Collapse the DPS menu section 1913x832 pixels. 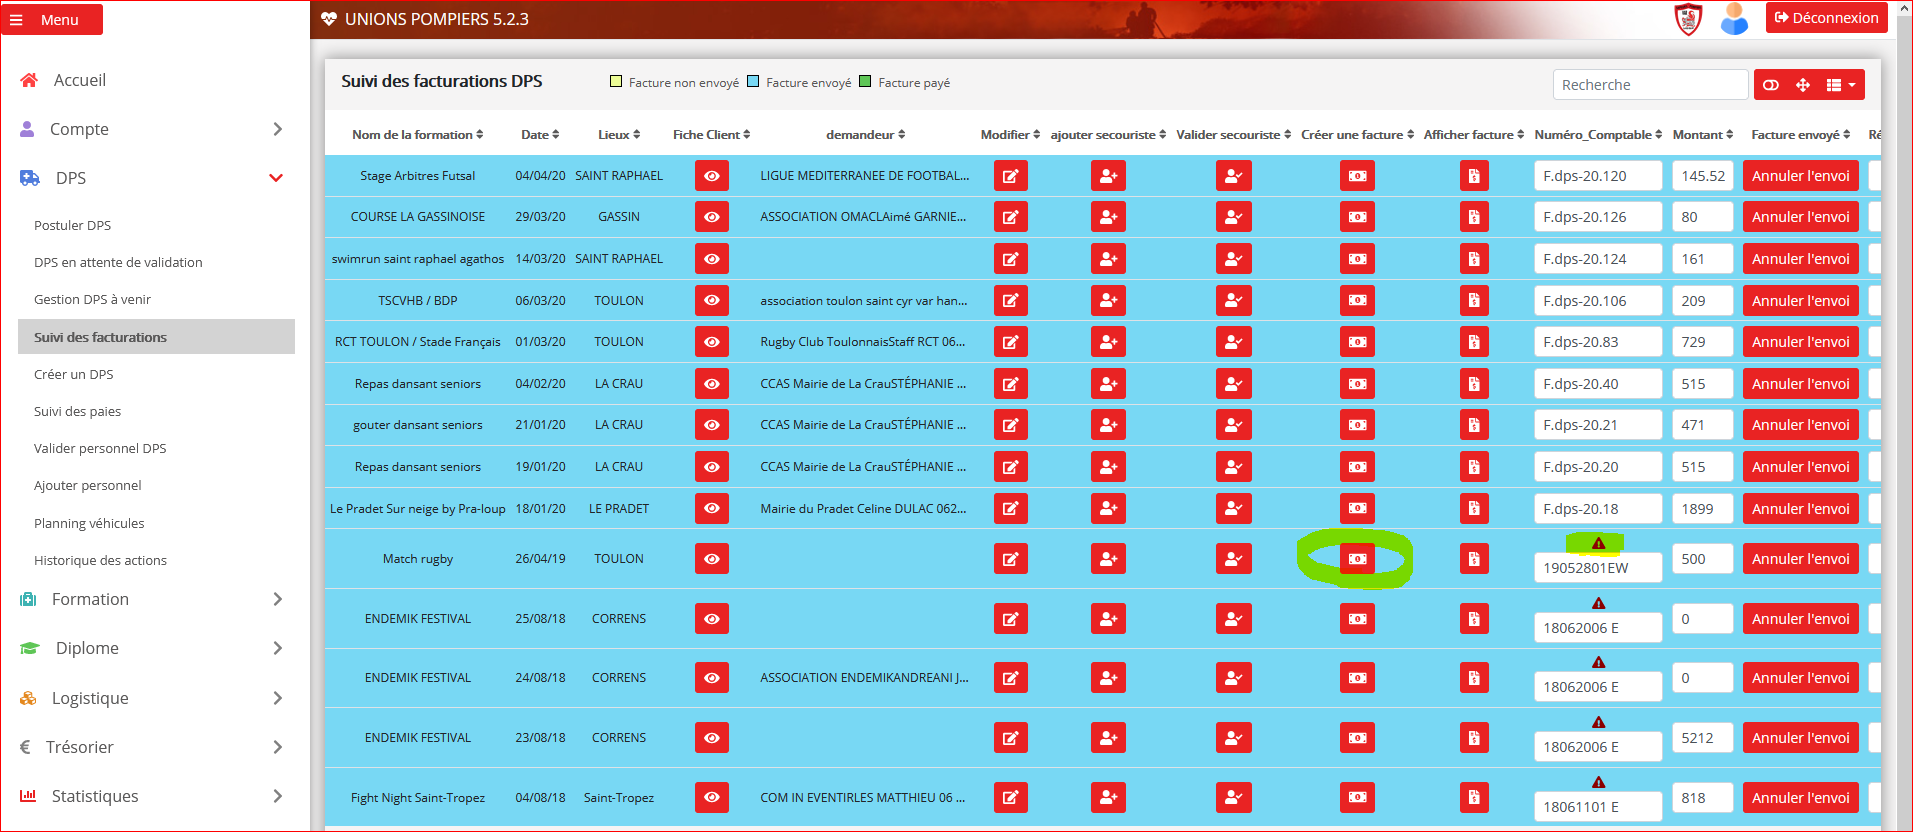156,178
